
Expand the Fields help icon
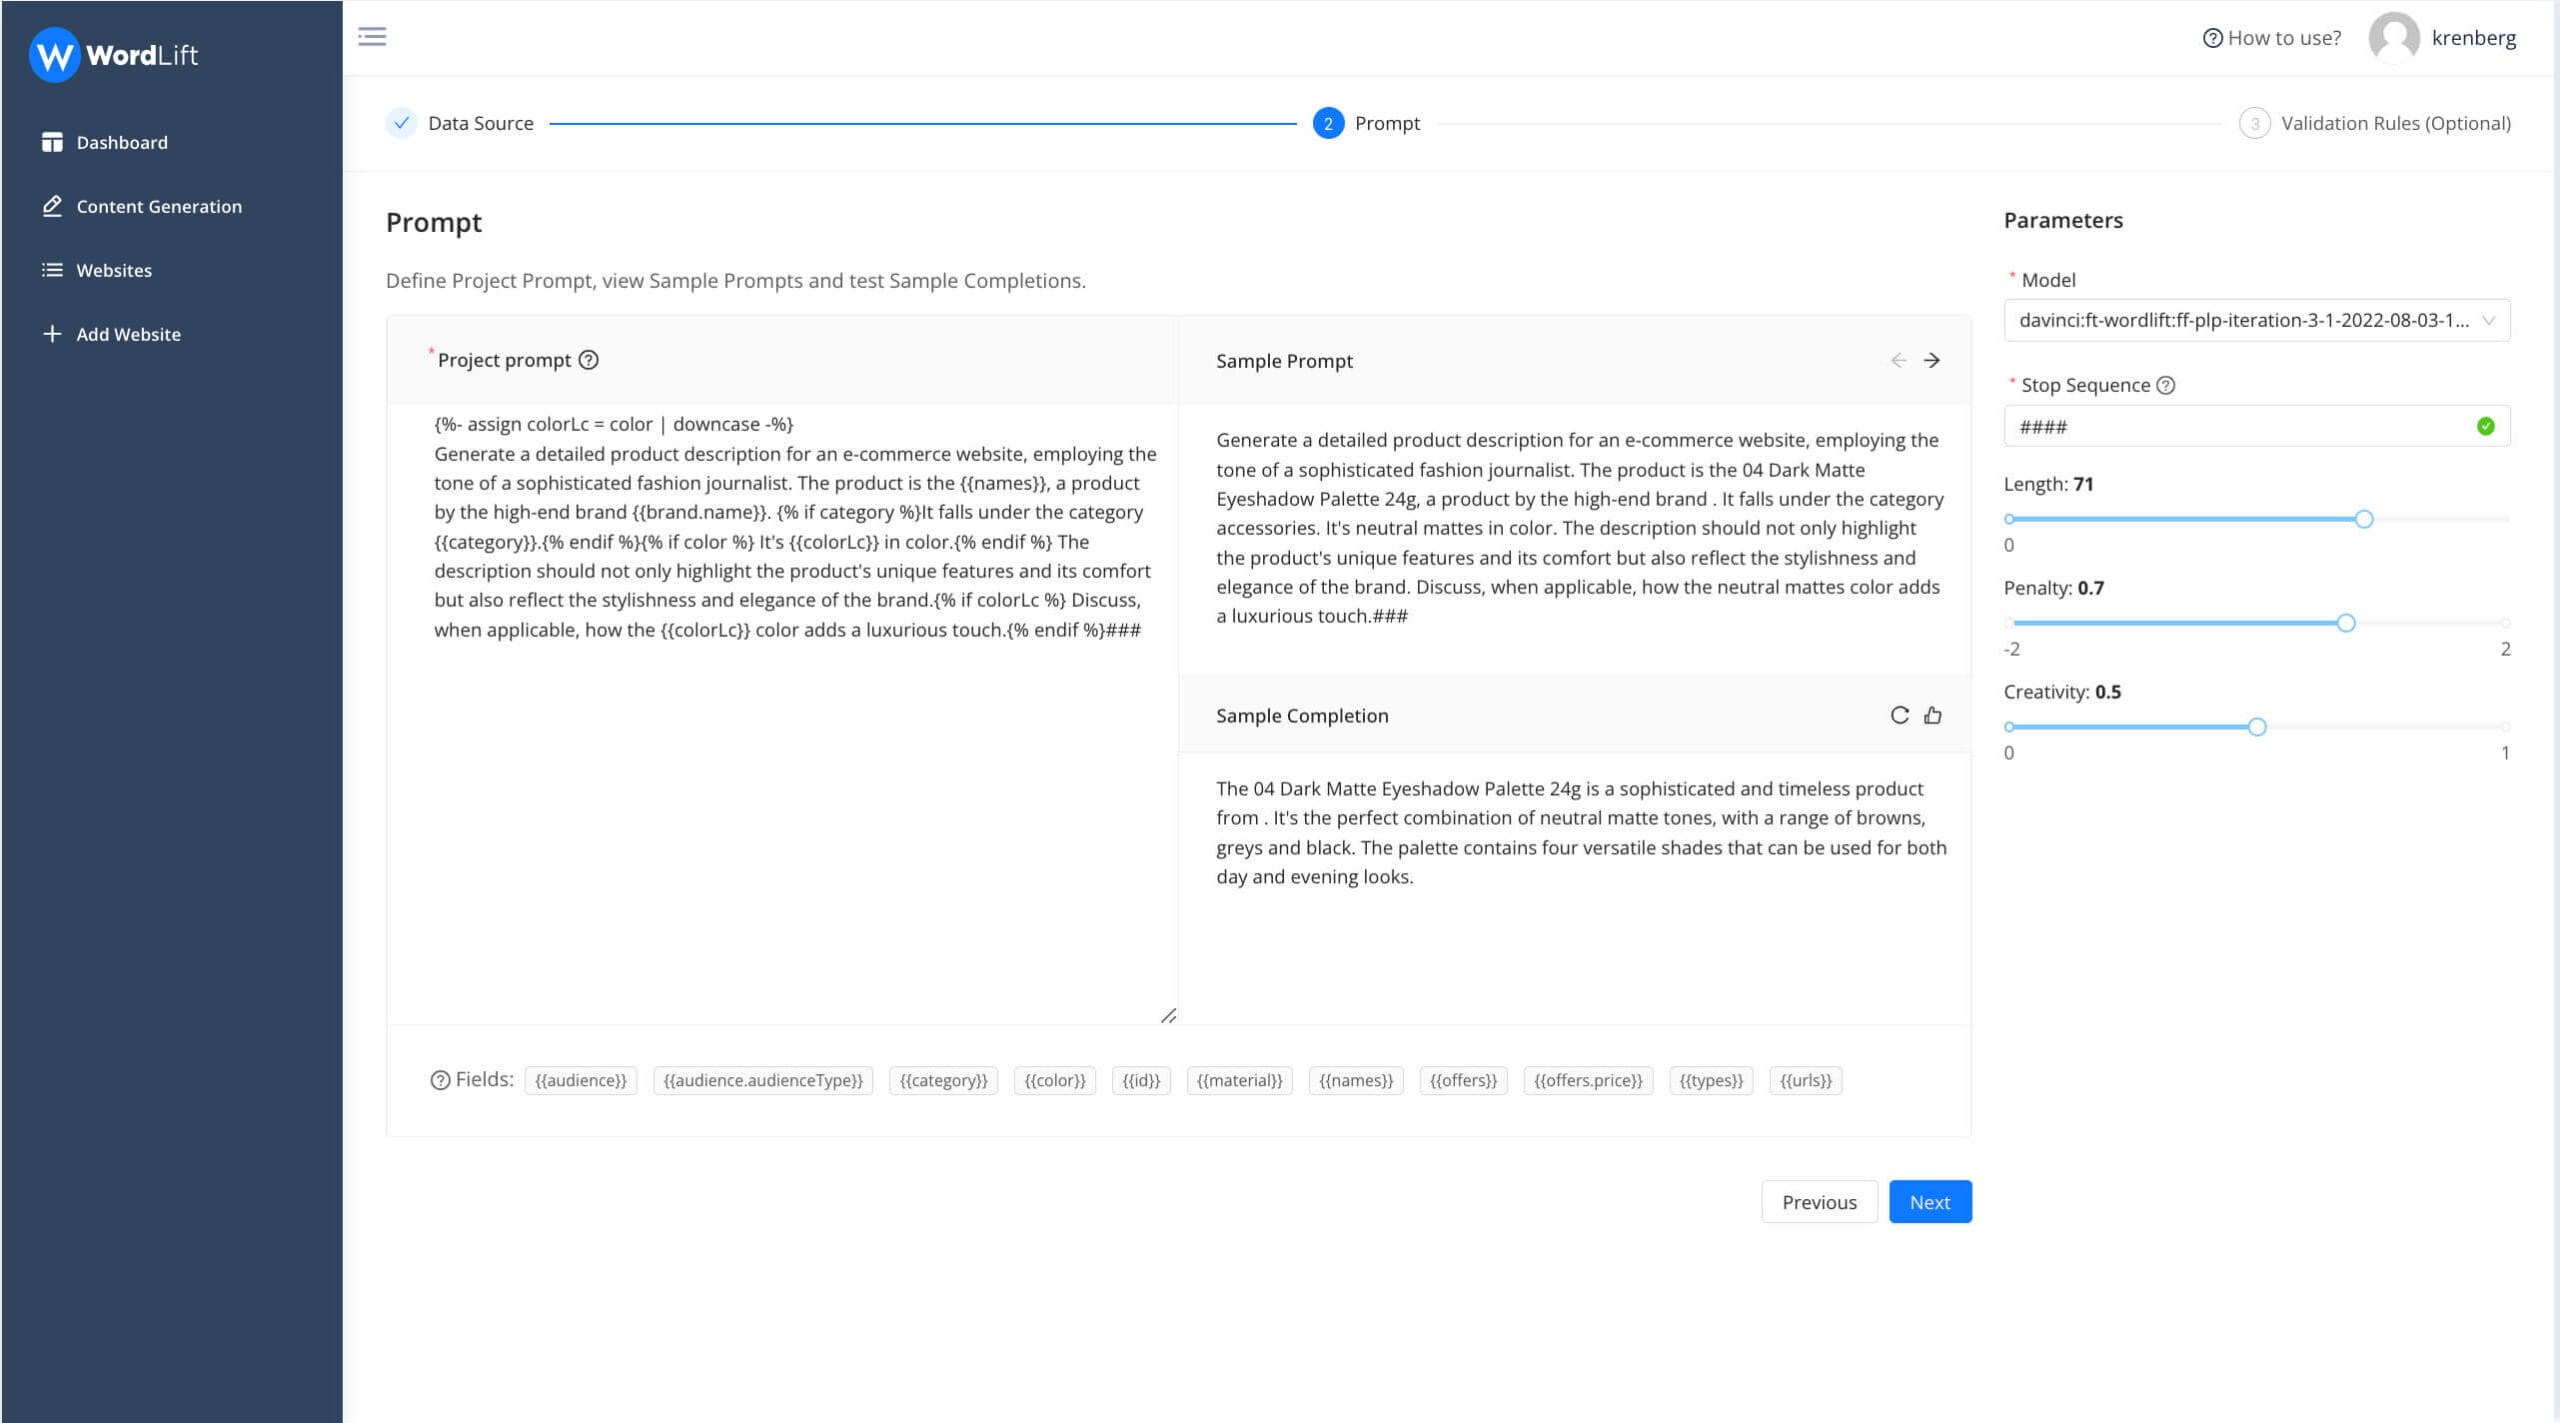[x=439, y=1079]
